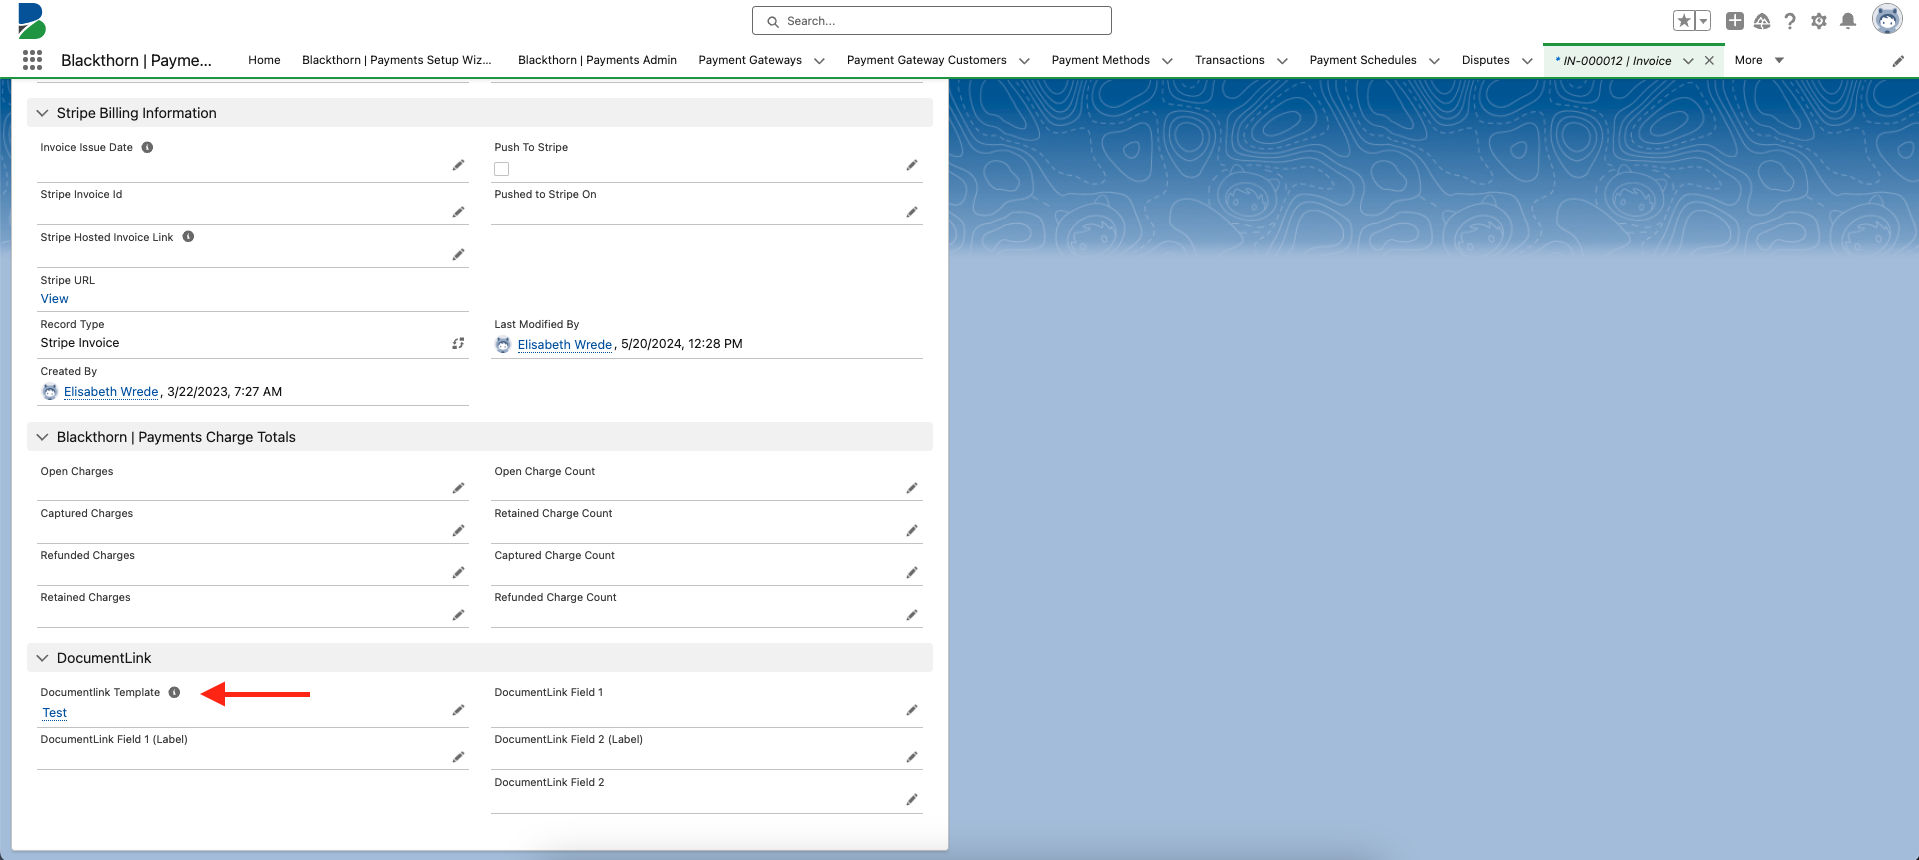This screenshot has height=860, width=1919.
Task: Show Documentlink Template info tooltip
Action: click(x=174, y=692)
